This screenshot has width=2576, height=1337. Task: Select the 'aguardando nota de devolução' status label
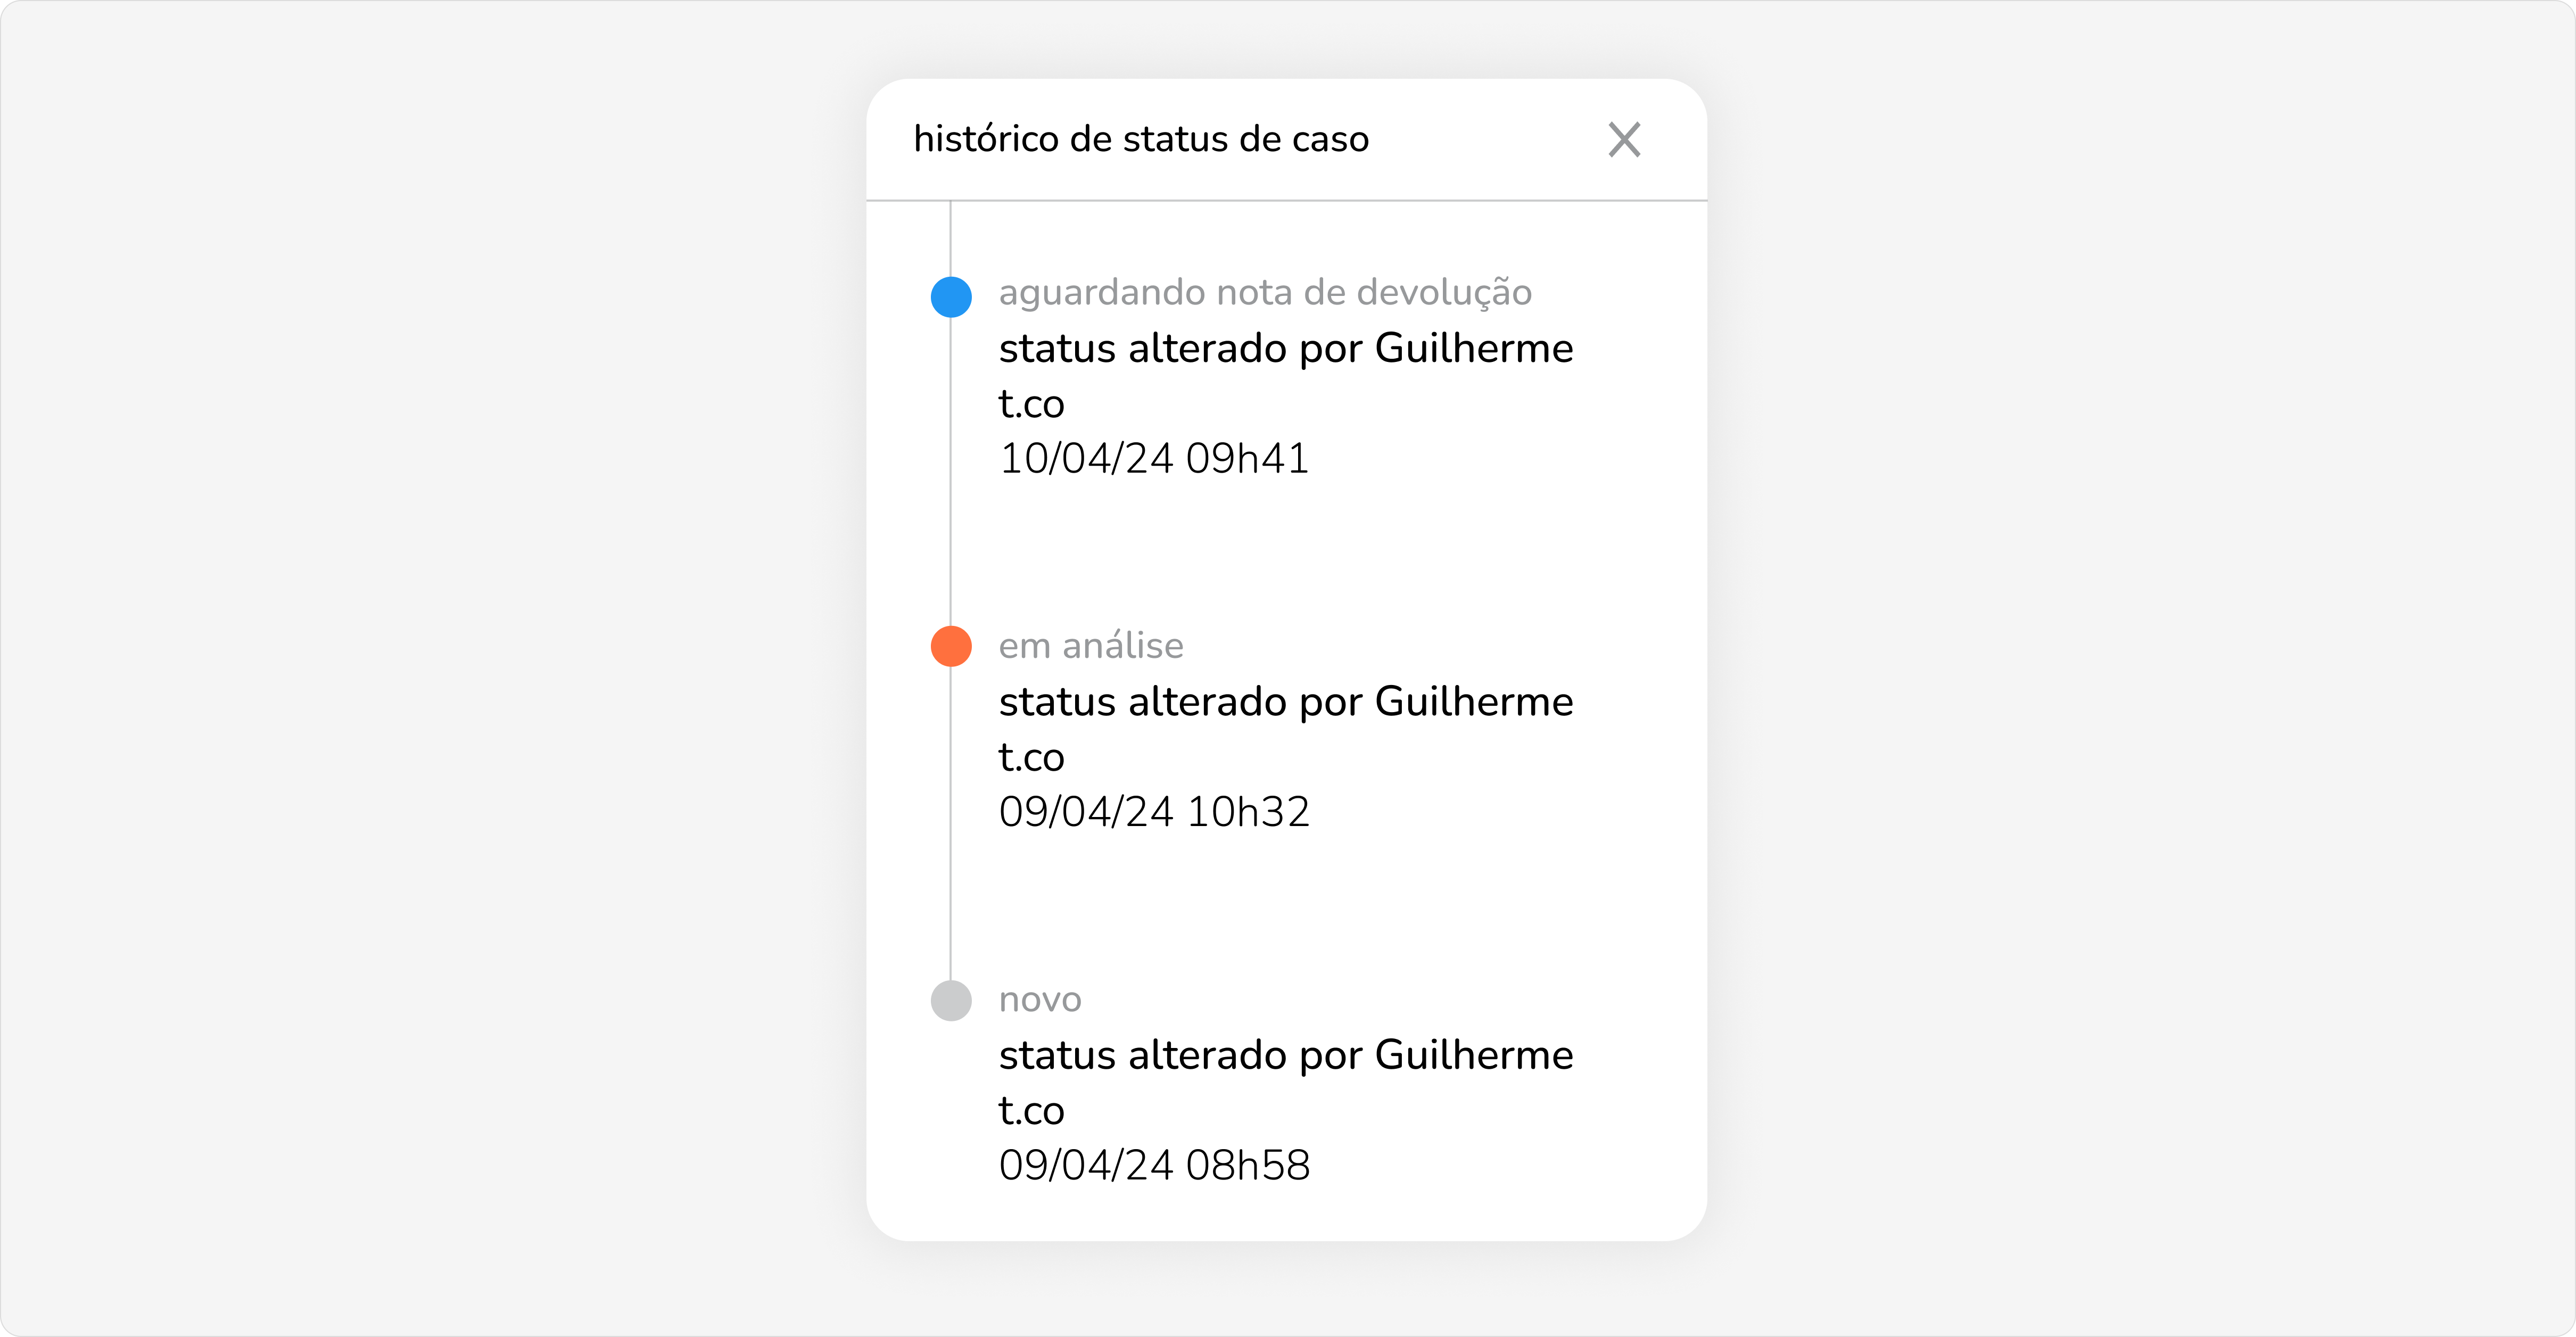click(1265, 292)
